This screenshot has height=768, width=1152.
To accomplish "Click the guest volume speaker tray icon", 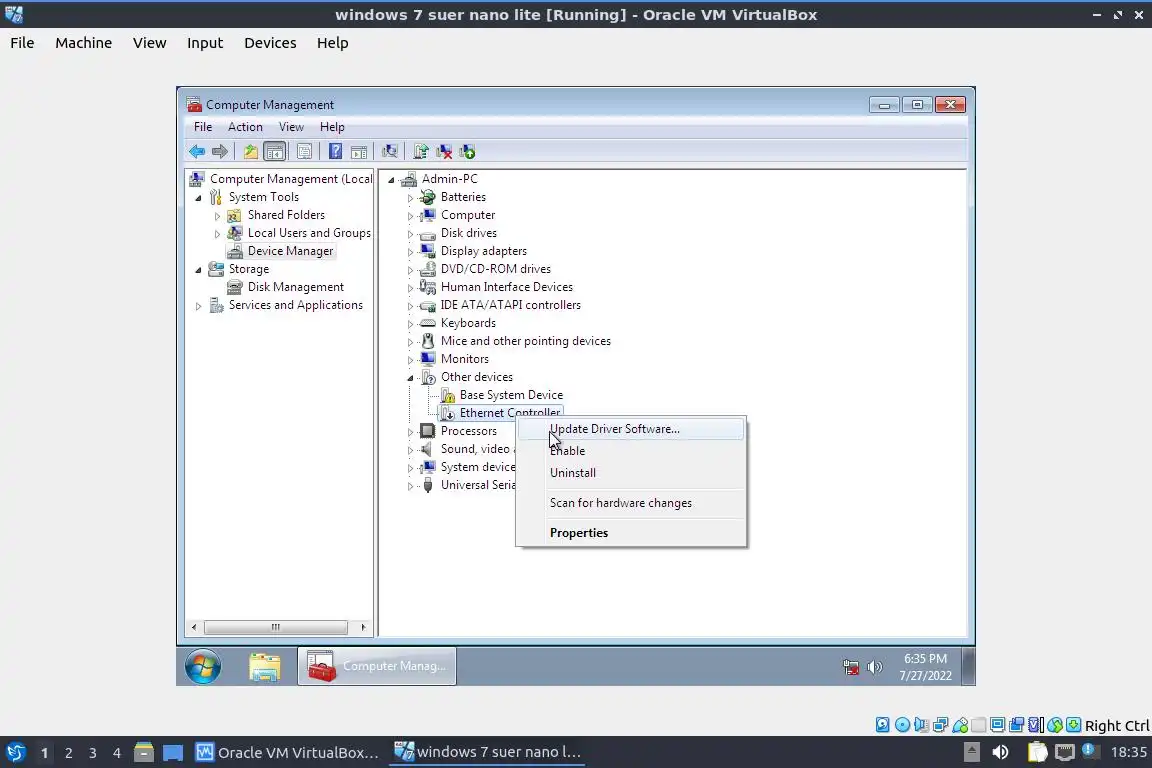I will pyautogui.click(x=874, y=667).
